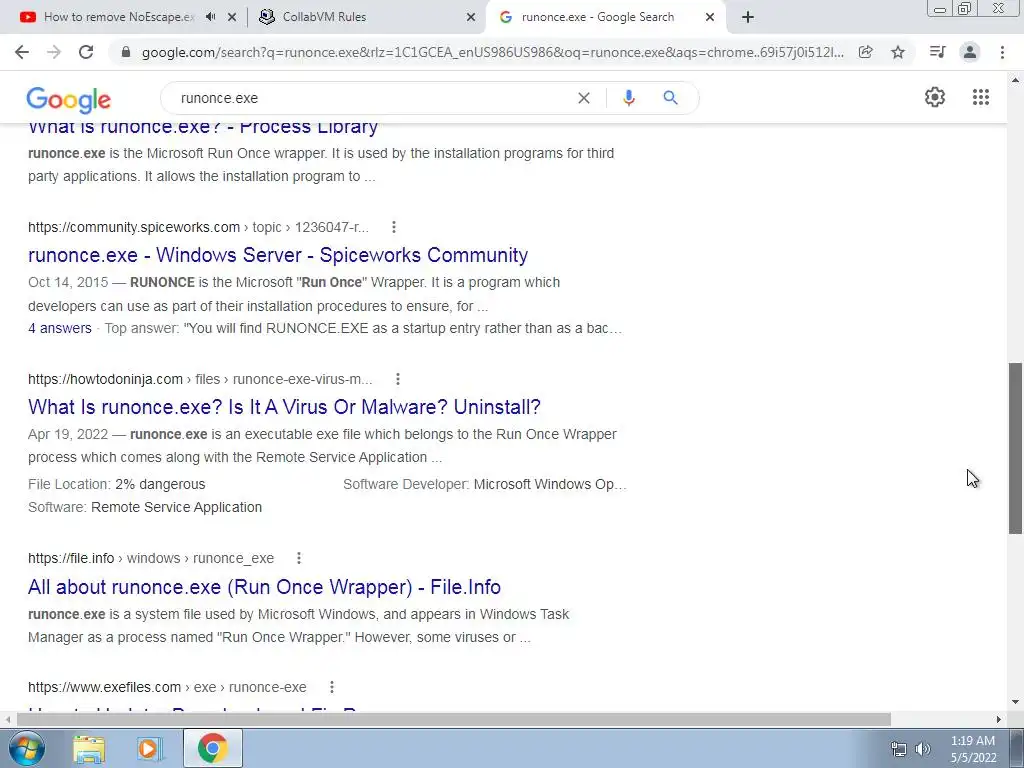Go back to the previous page
1024x768 pixels.
[22, 52]
